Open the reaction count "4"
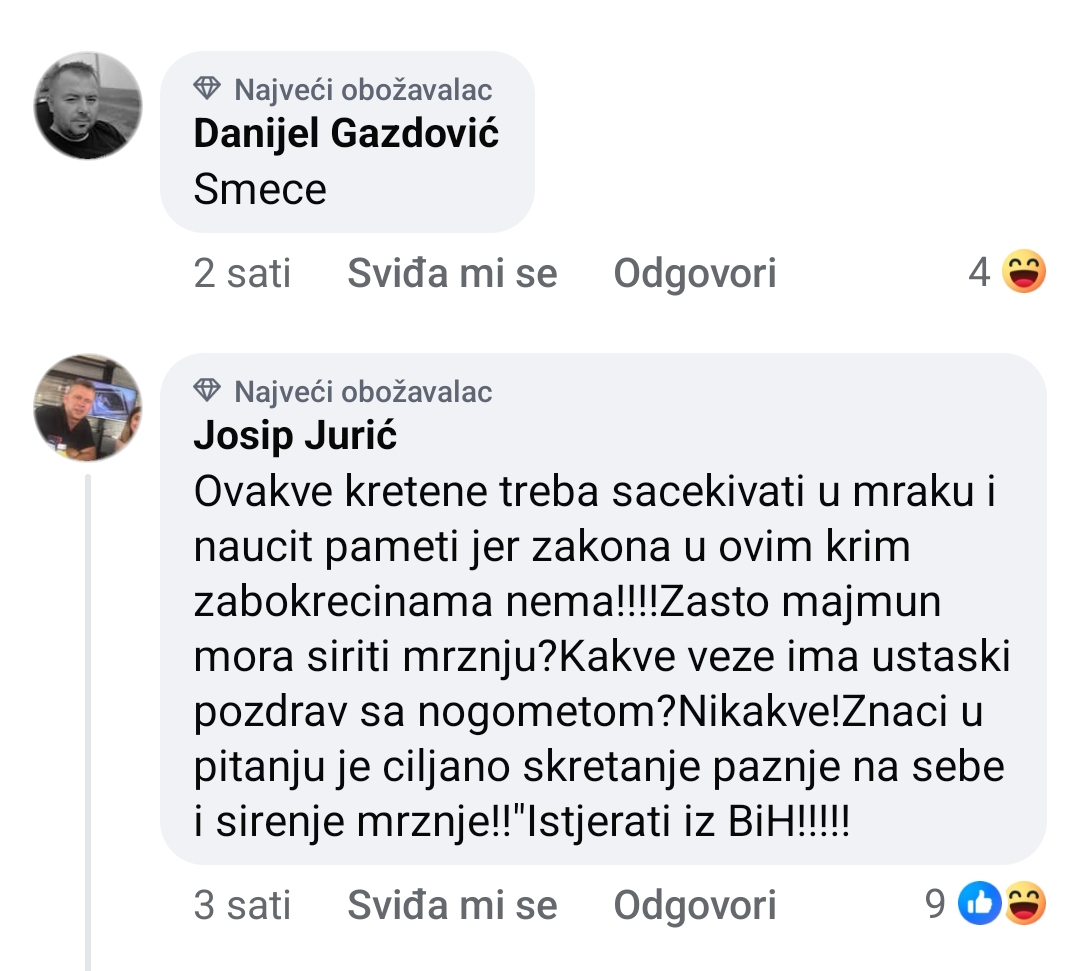The width and height of the screenshot is (1080, 971). point(979,273)
